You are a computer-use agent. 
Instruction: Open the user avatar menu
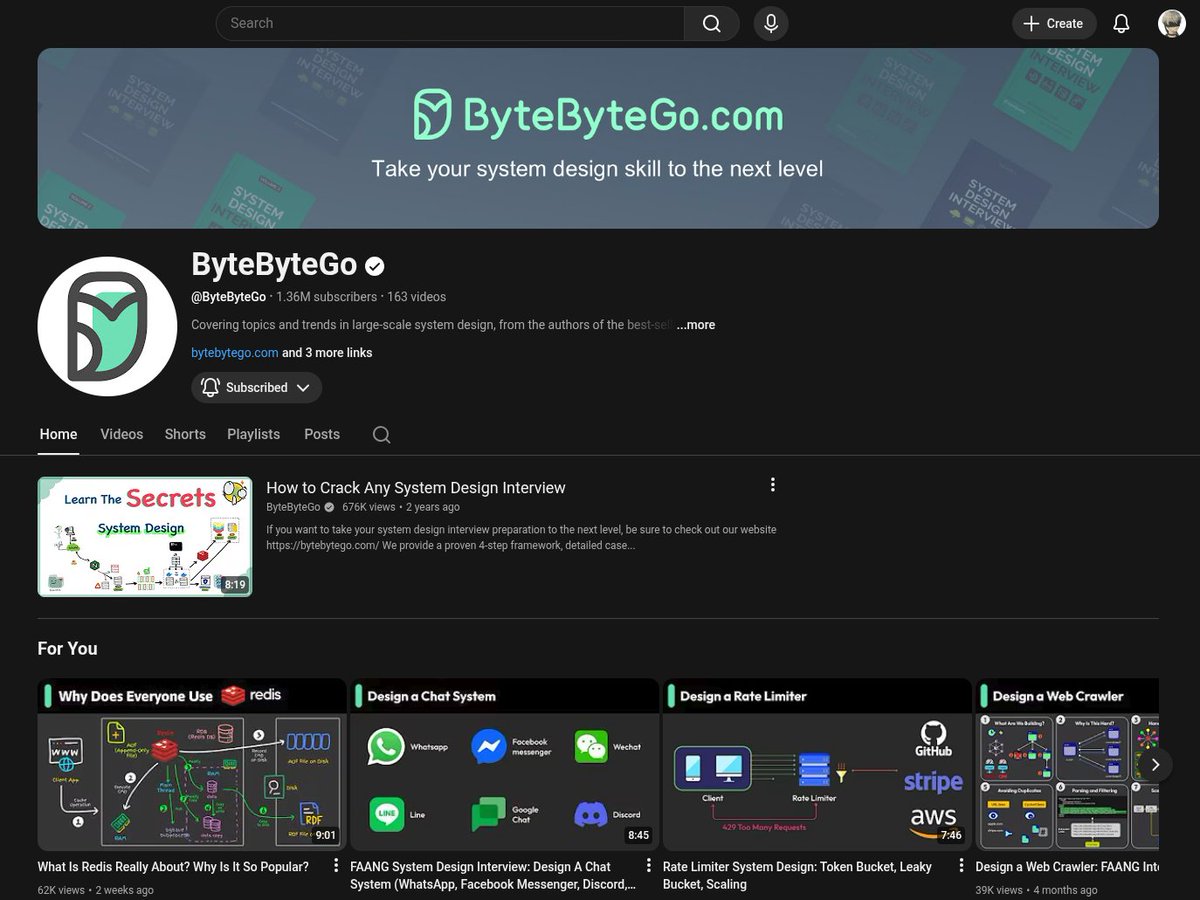1172,23
